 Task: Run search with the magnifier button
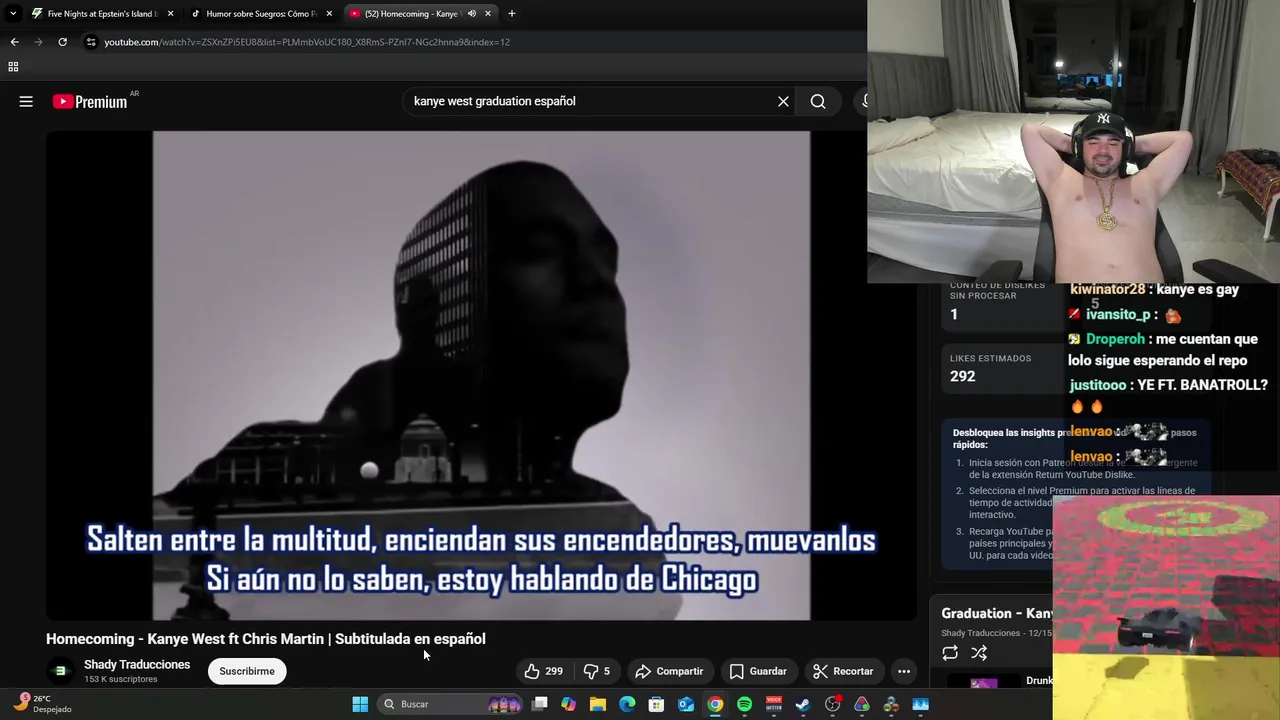pos(818,101)
